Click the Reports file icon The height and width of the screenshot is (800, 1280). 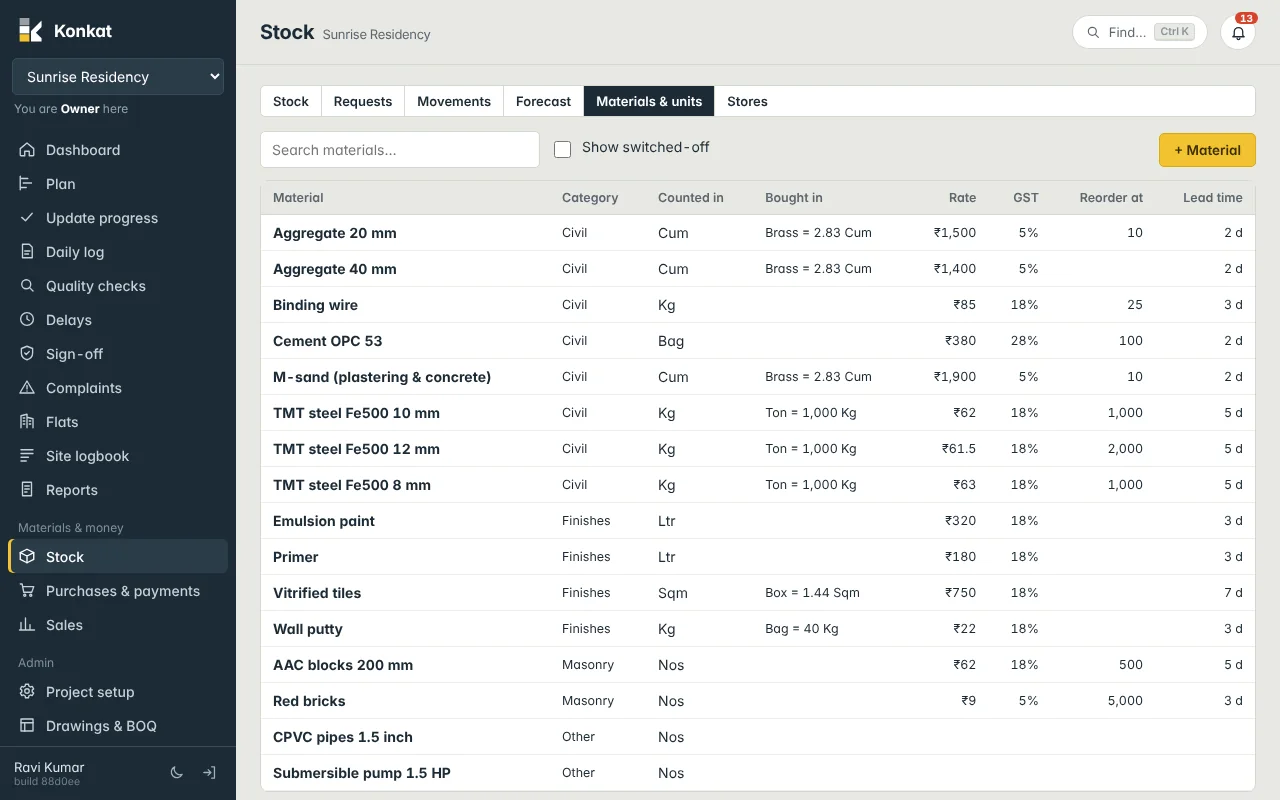(27, 490)
